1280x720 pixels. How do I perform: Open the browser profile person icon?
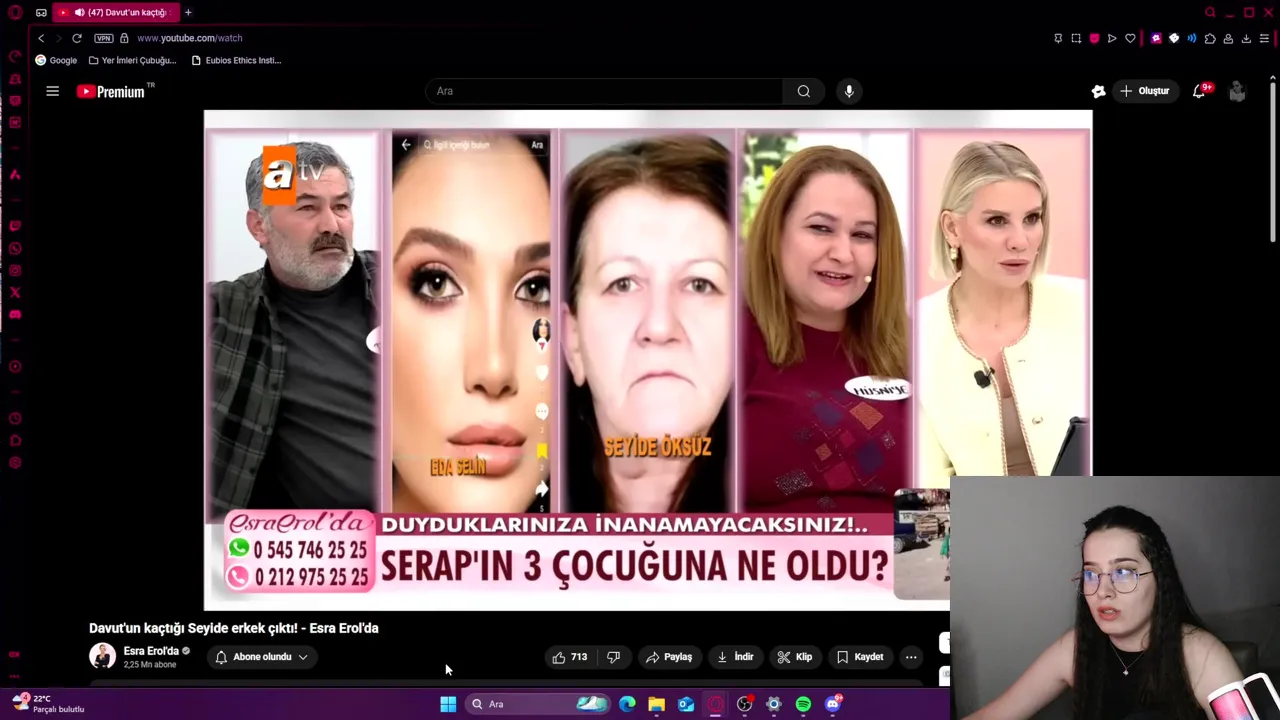tap(1228, 38)
